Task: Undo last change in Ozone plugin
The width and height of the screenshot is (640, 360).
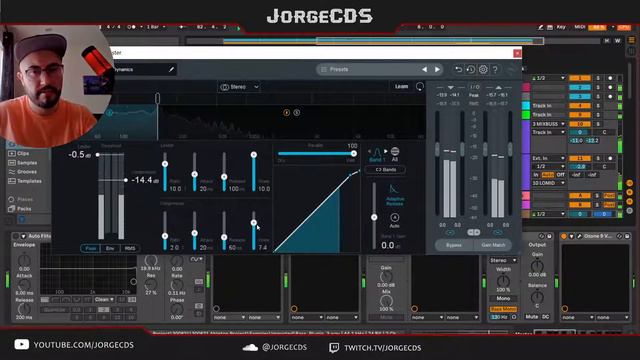Action: tap(458, 69)
